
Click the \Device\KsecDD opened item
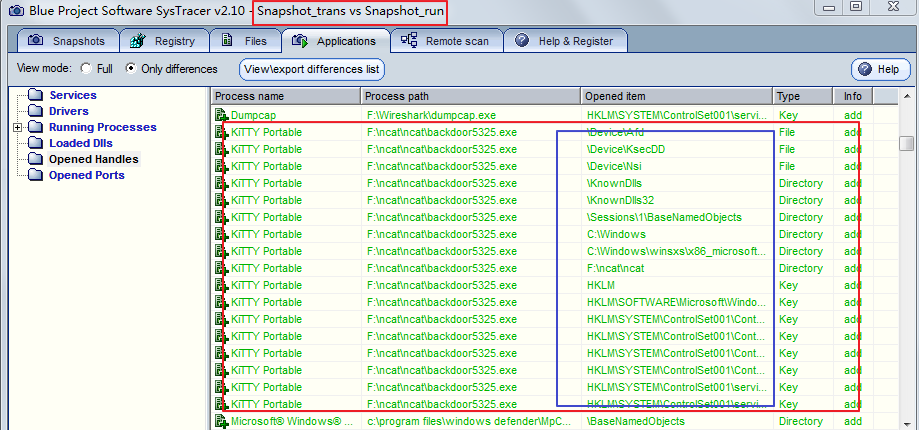click(x=626, y=149)
